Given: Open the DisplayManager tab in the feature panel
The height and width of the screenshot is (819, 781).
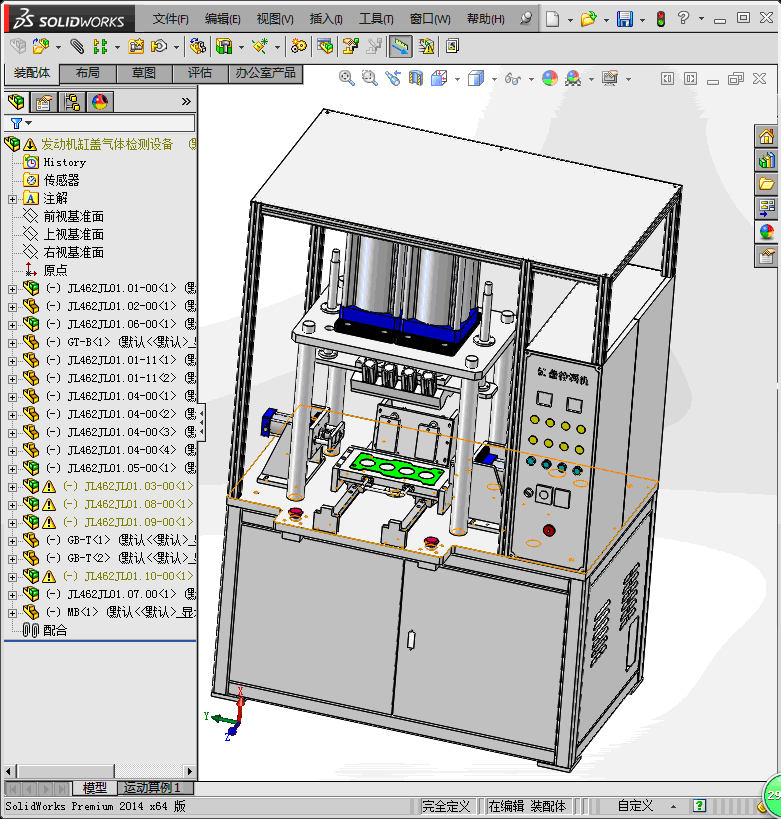Looking at the screenshot, I should point(100,101).
